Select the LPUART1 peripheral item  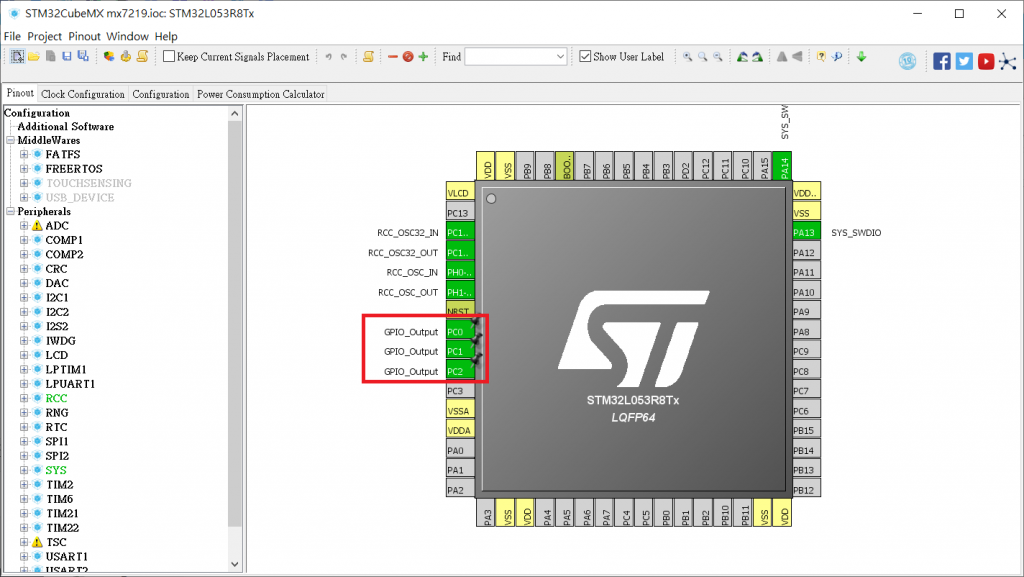tap(70, 384)
